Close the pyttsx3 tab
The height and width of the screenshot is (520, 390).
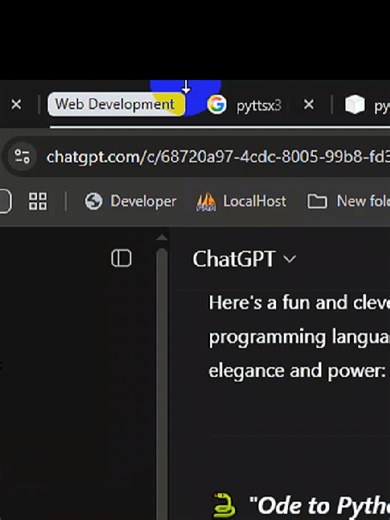coord(309,105)
